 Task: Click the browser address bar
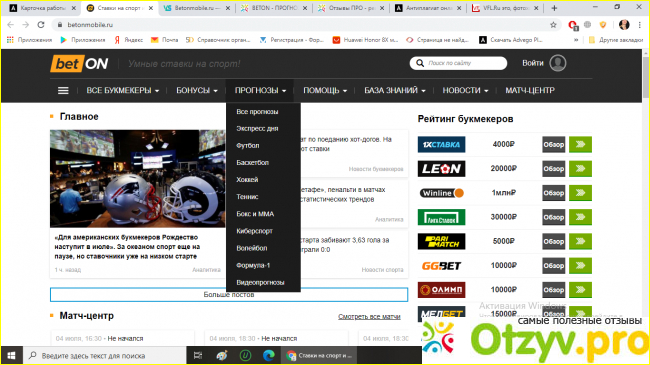(305, 25)
